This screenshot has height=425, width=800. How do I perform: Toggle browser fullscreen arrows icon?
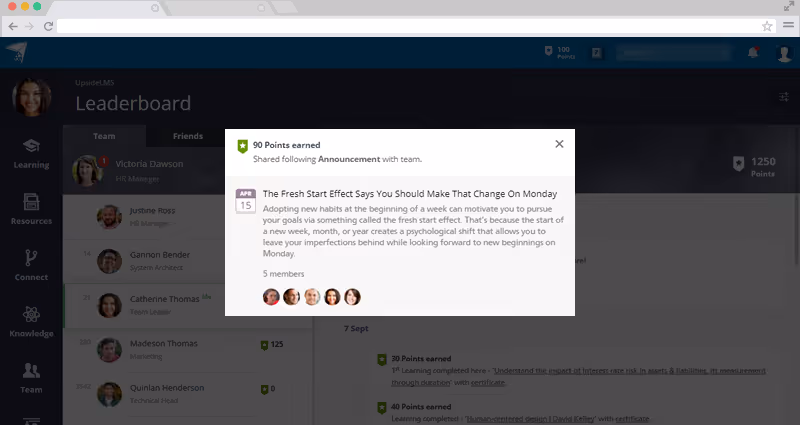pyautogui.click(x=789, y=6)
